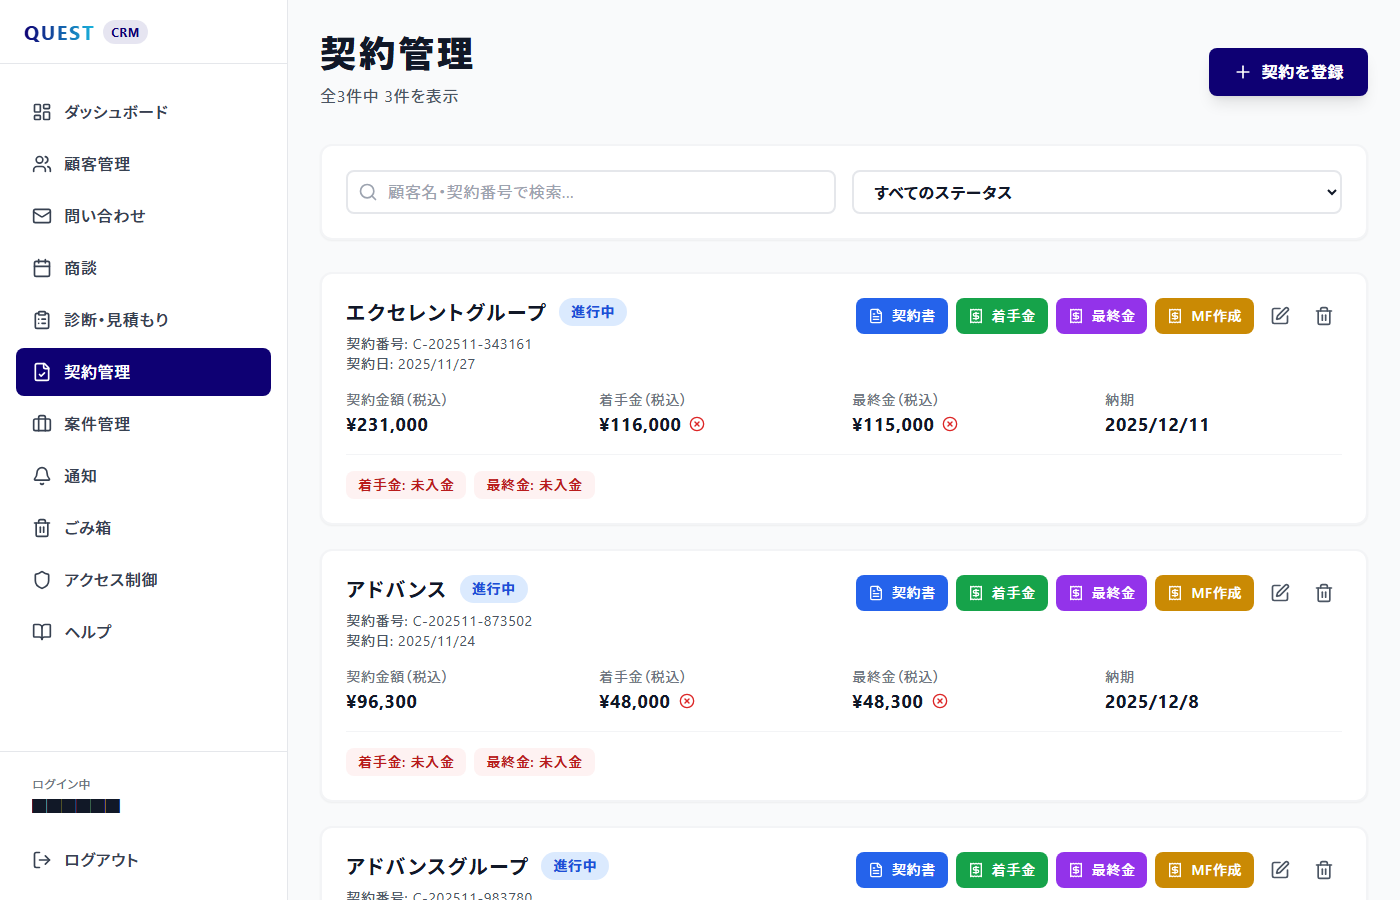Click trash icon for アドバンスグループ contract
1400x900 pixels.
coord(1324,870)
